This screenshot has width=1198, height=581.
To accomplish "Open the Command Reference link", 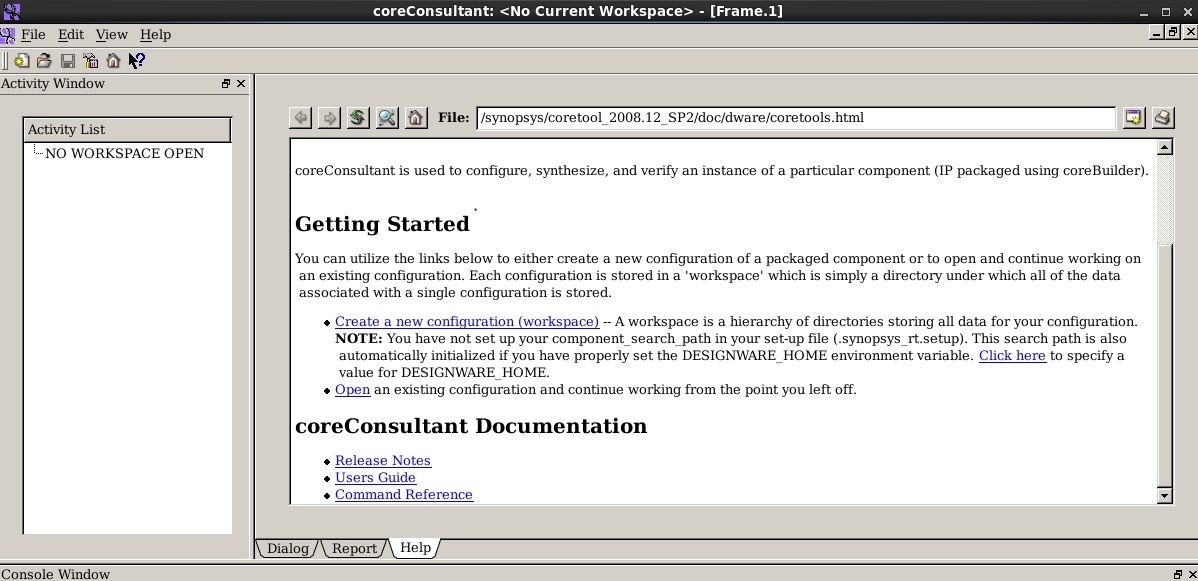I will 404,495.
